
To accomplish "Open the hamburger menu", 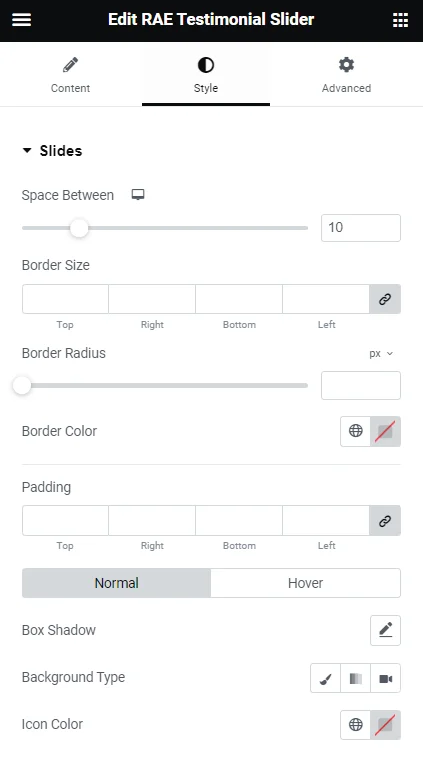I will coord(21,20).
